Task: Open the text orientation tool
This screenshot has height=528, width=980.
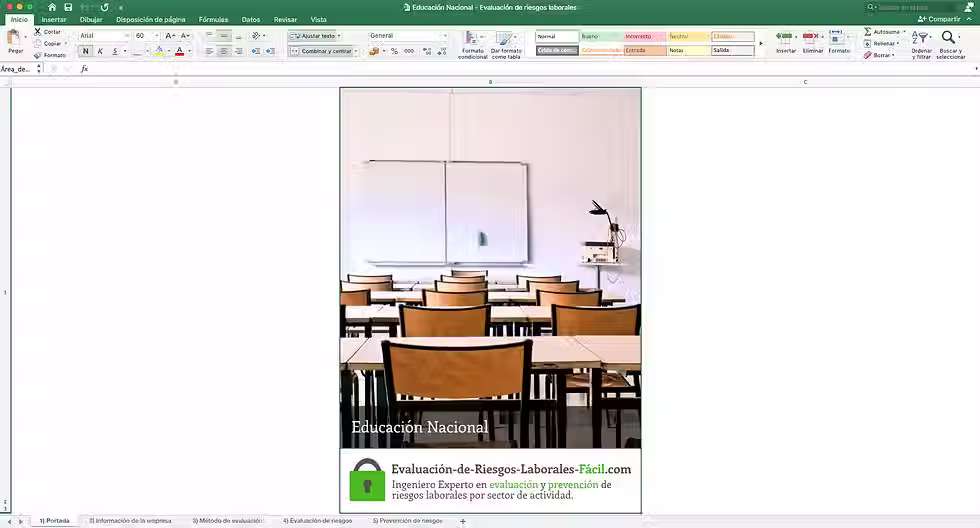Action: click(x=256, y=36)
